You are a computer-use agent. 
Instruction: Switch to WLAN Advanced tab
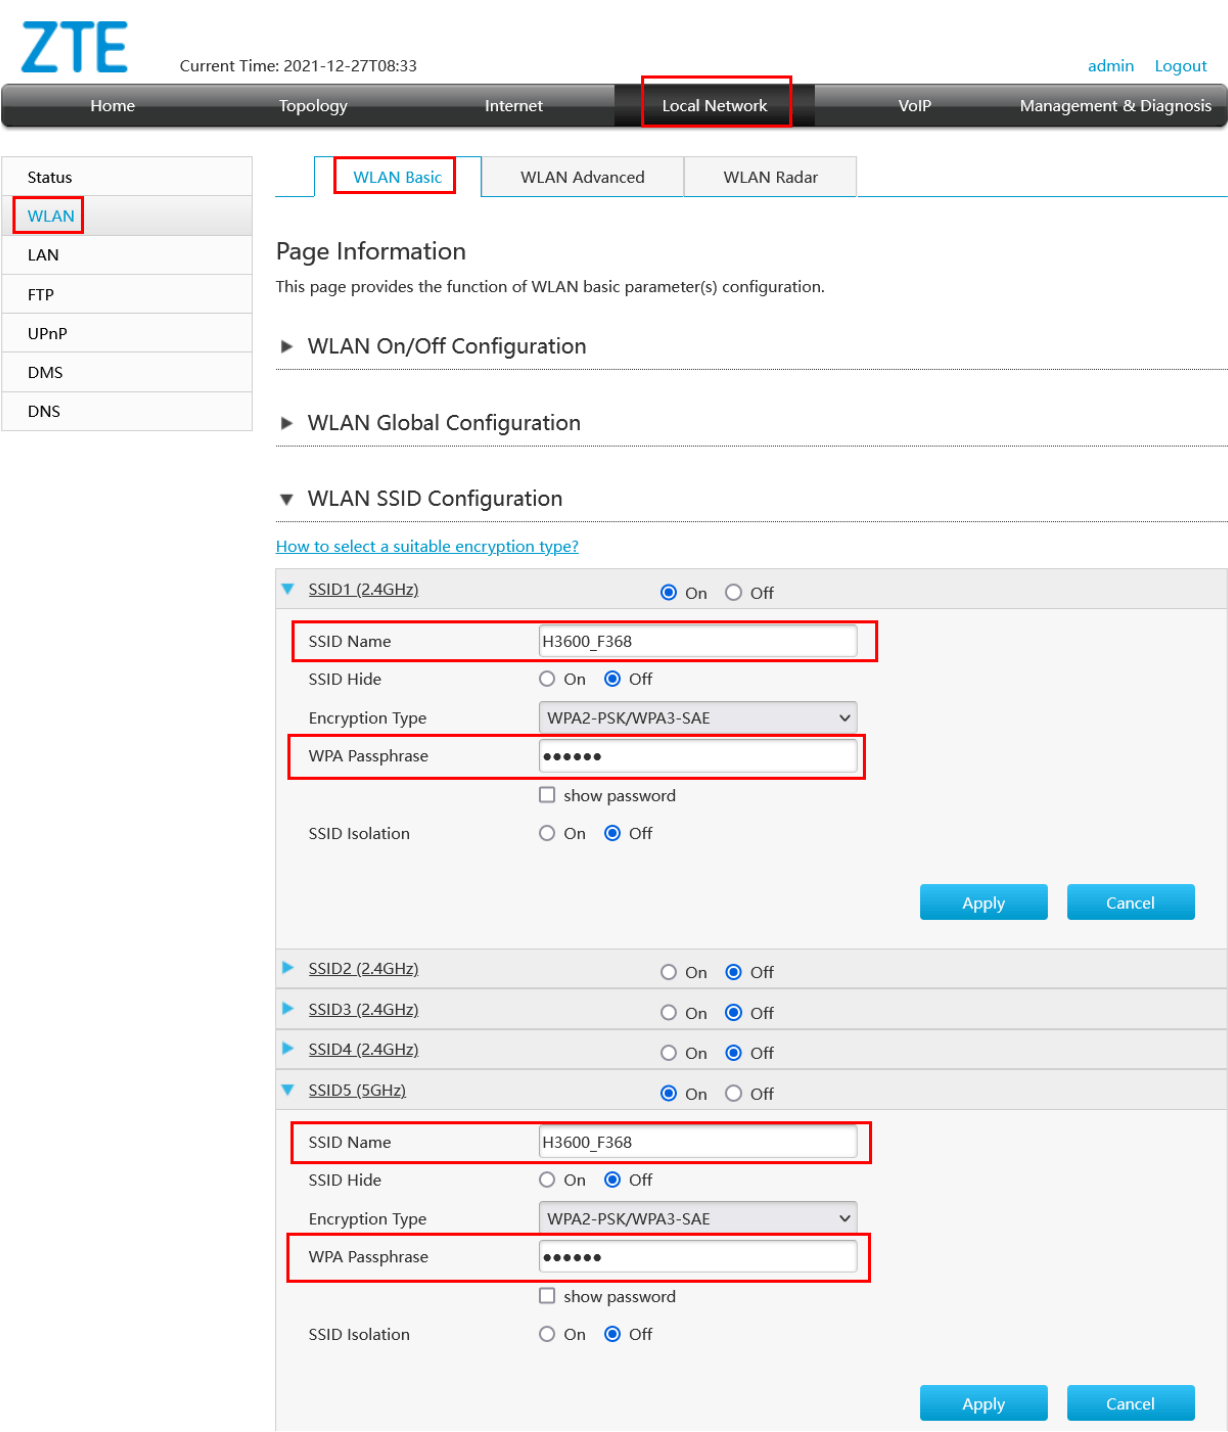point(582,177)
